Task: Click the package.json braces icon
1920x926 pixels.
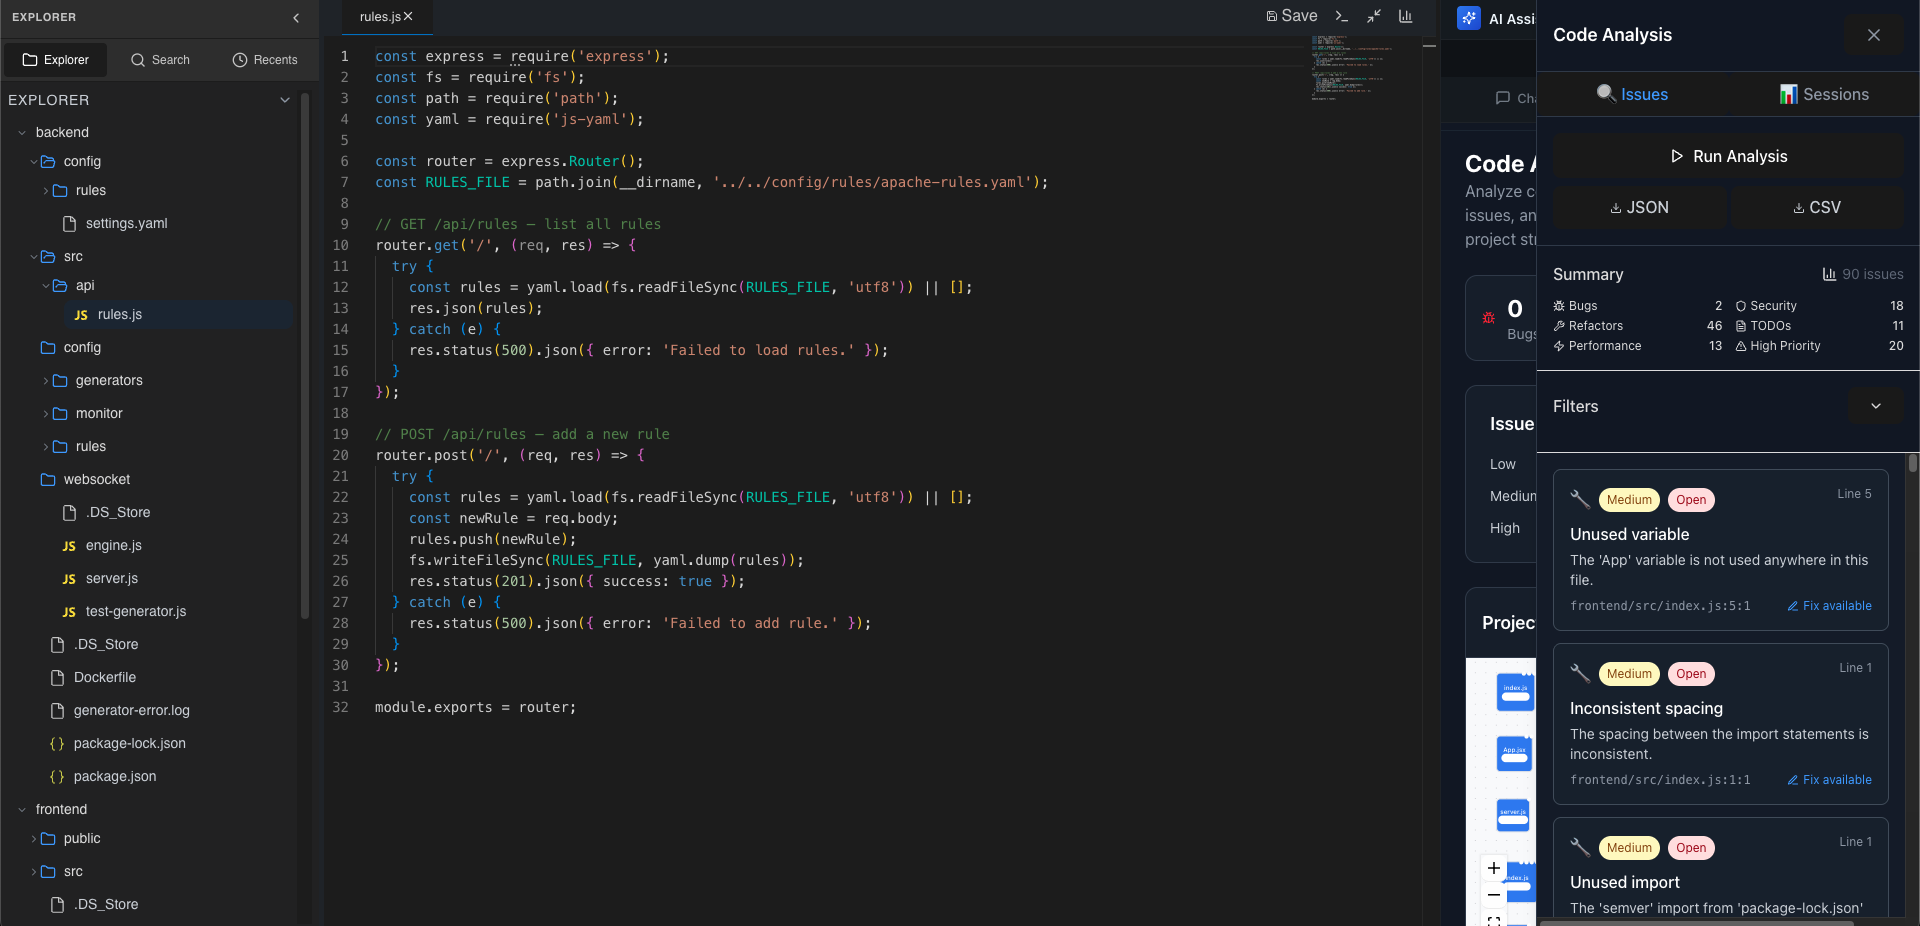Action: tap(57, 777)
